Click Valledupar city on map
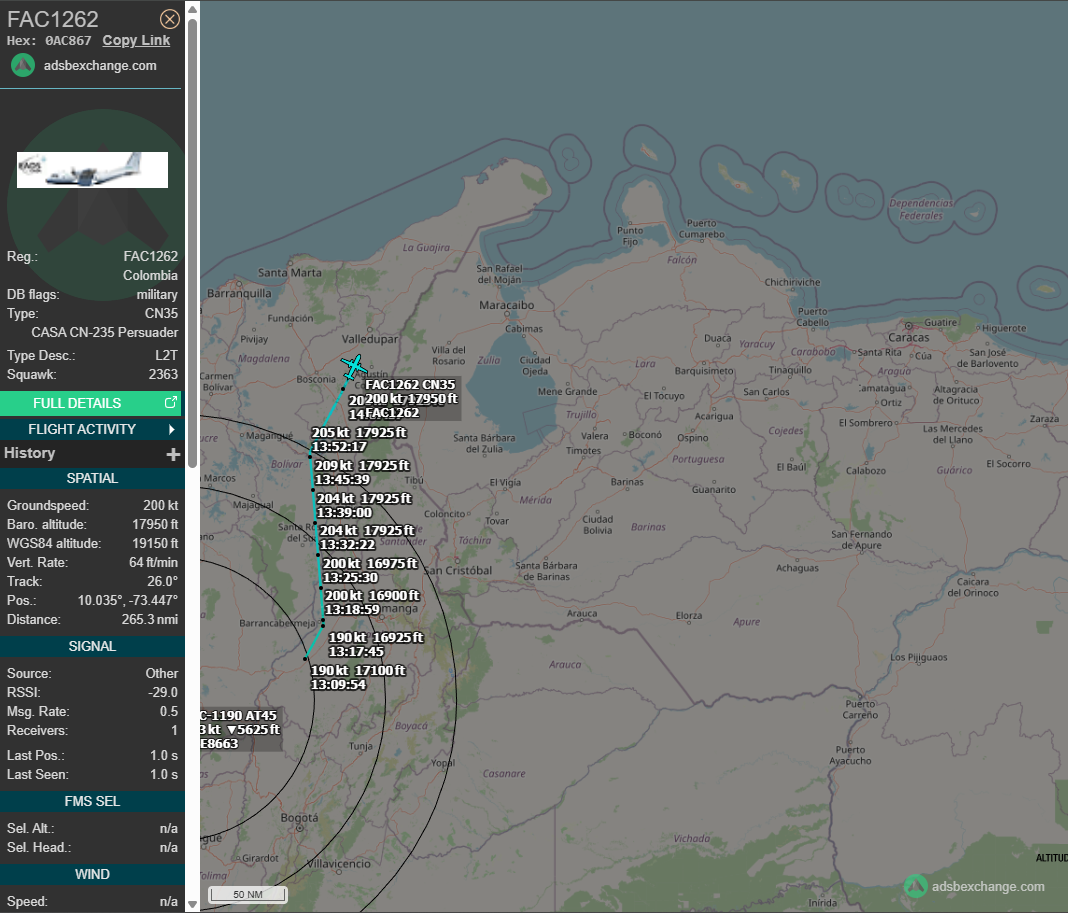 [x=370, y=339]
